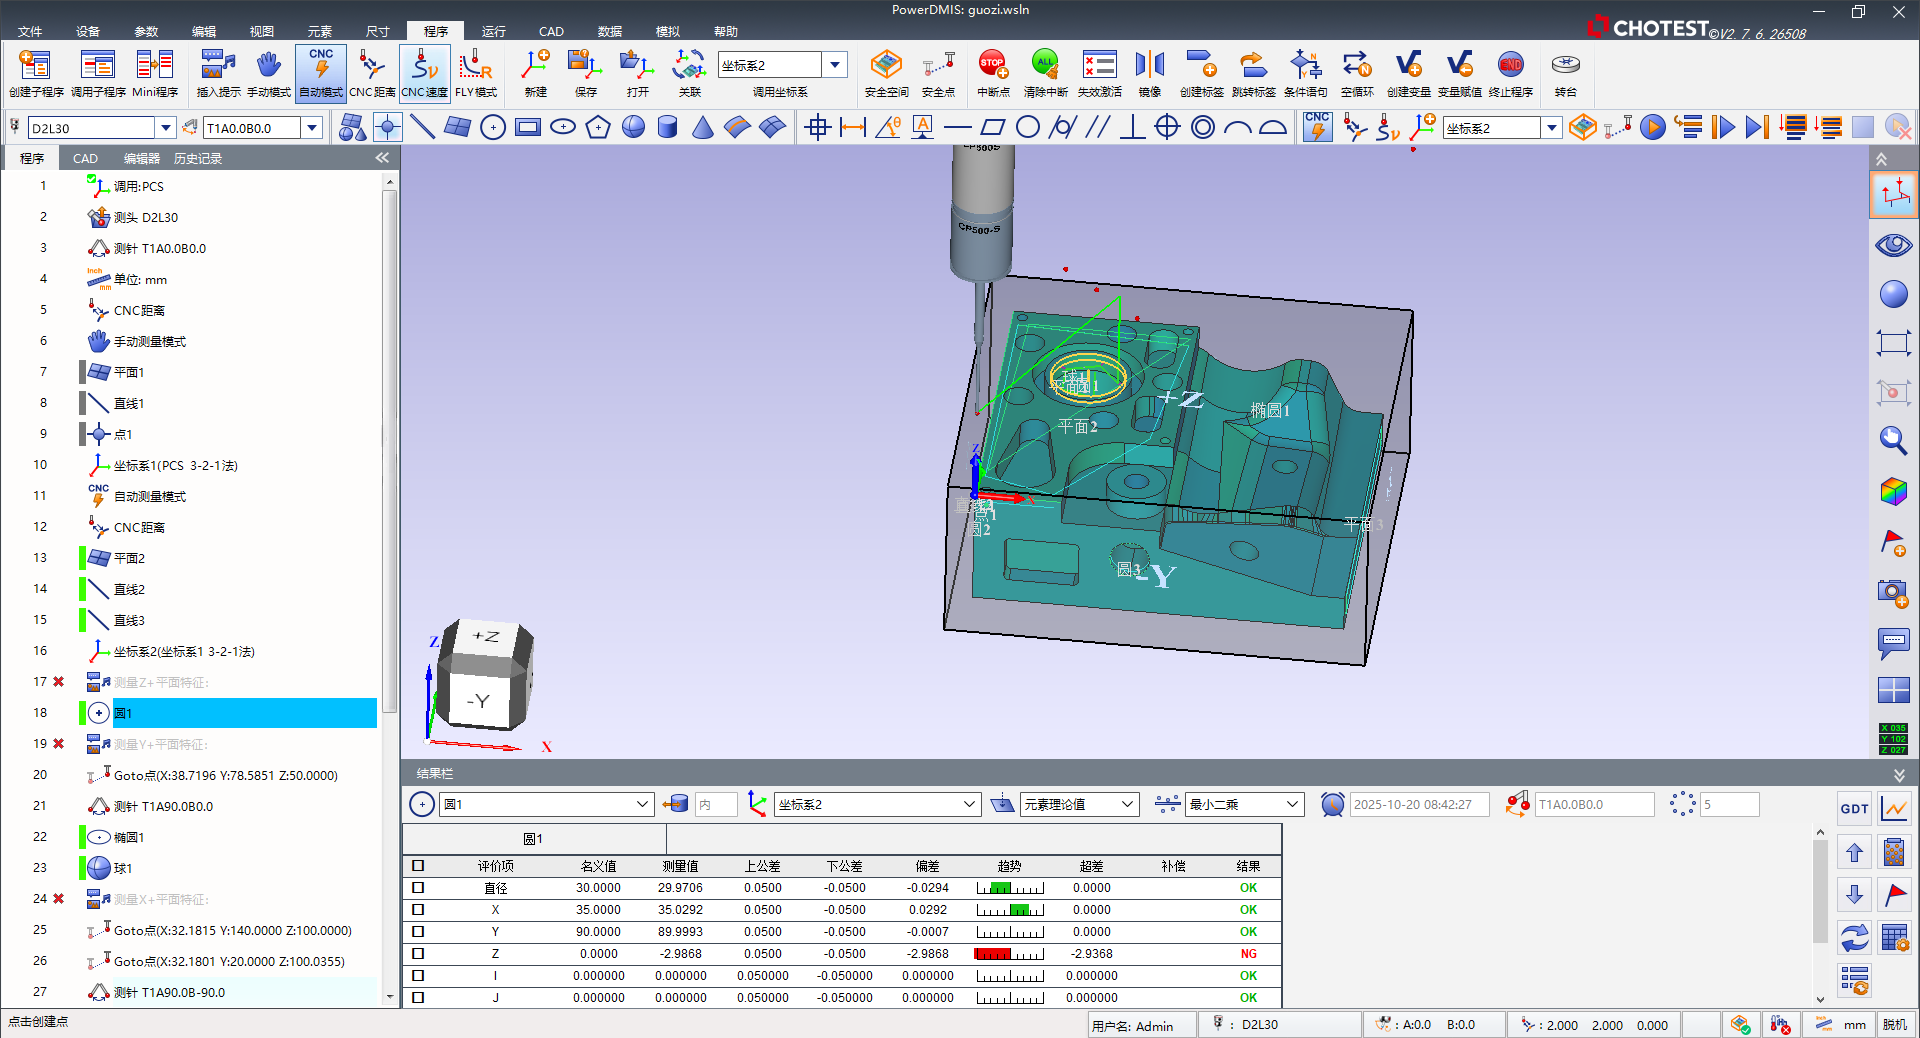This screenshot has width=1920, height=1038.
Task: Click the point count field showing 5
Action: tap(1729, 804)
